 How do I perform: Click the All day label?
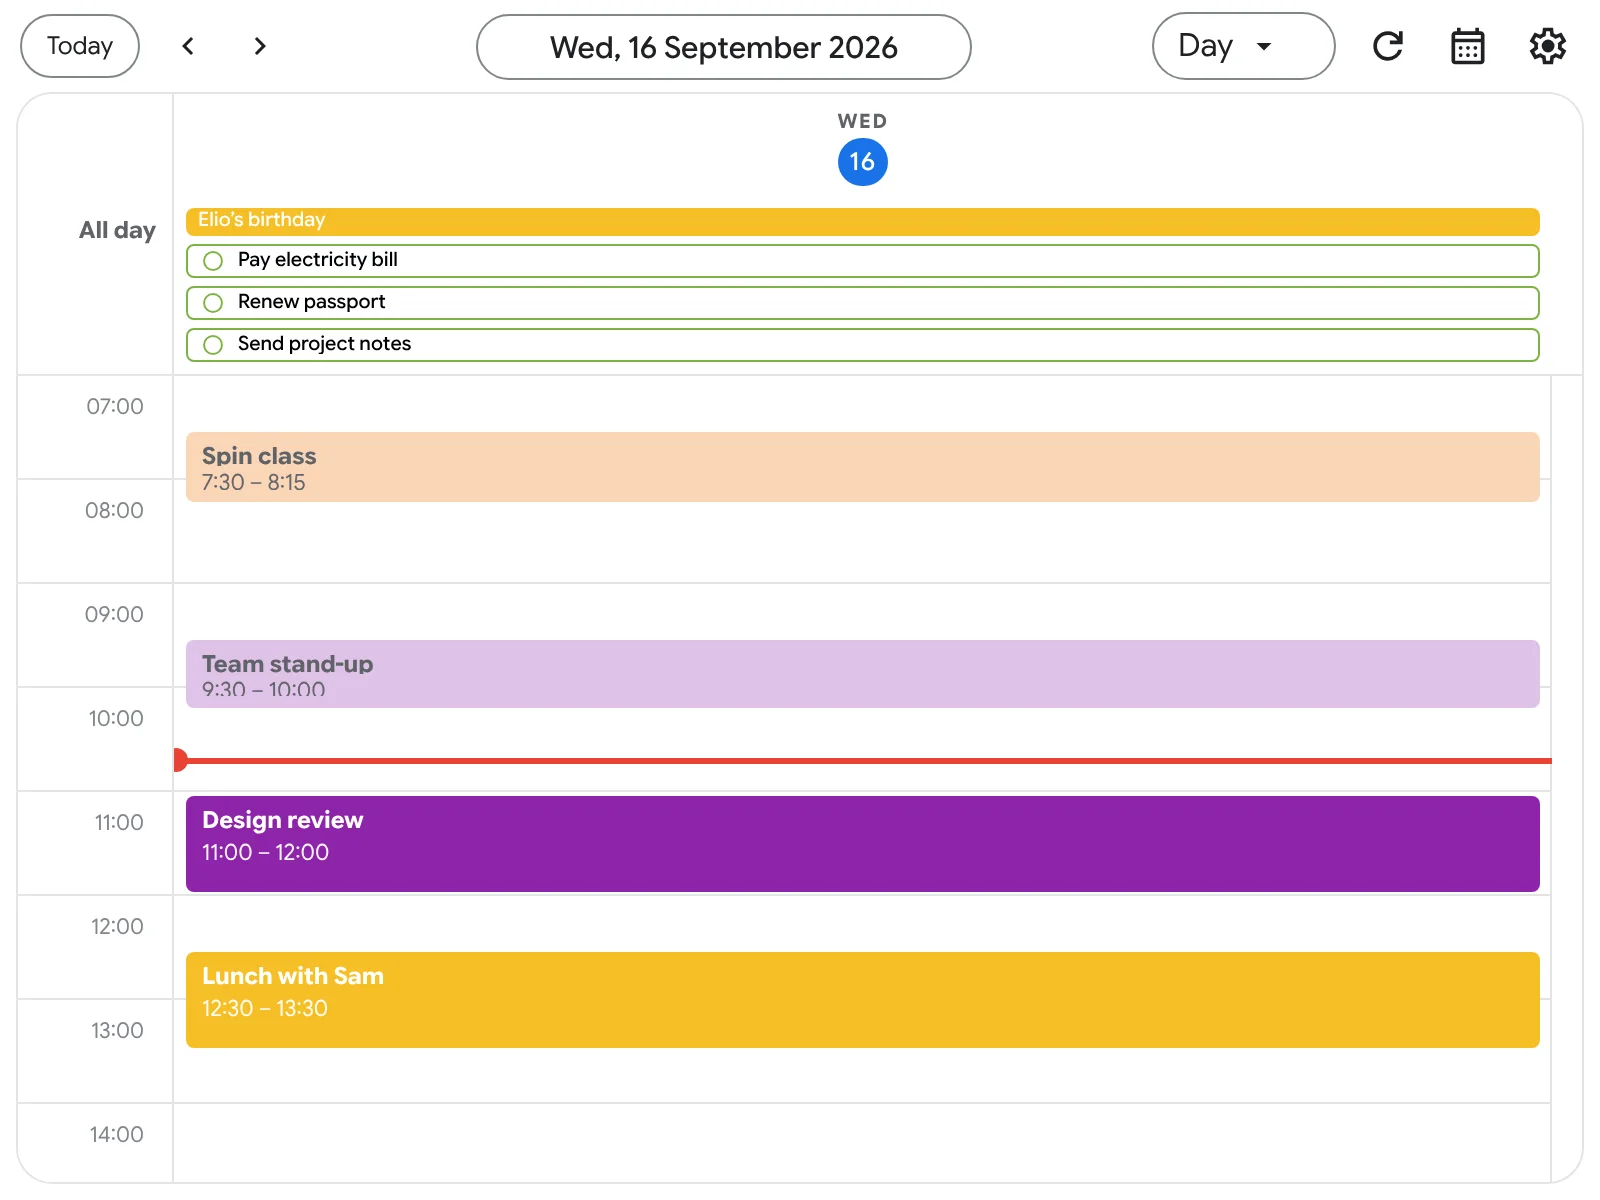(x=117, y=230)
